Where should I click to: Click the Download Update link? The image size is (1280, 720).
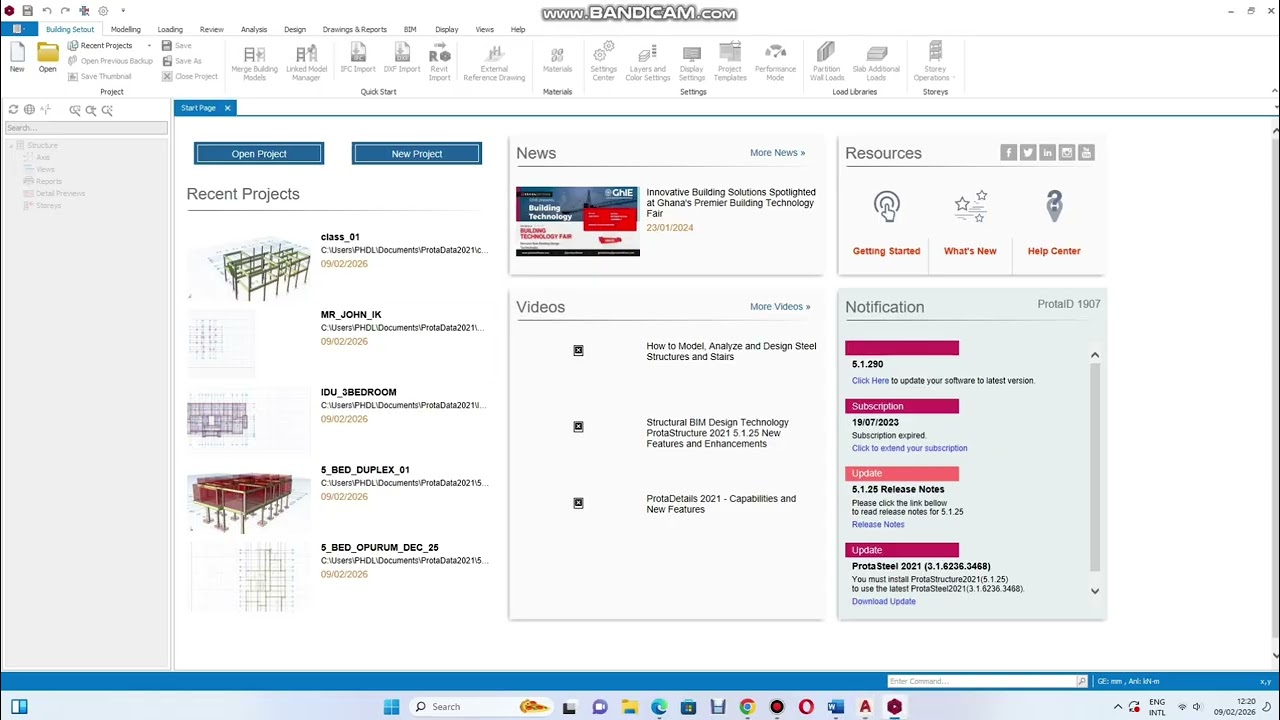click(884, 602)
